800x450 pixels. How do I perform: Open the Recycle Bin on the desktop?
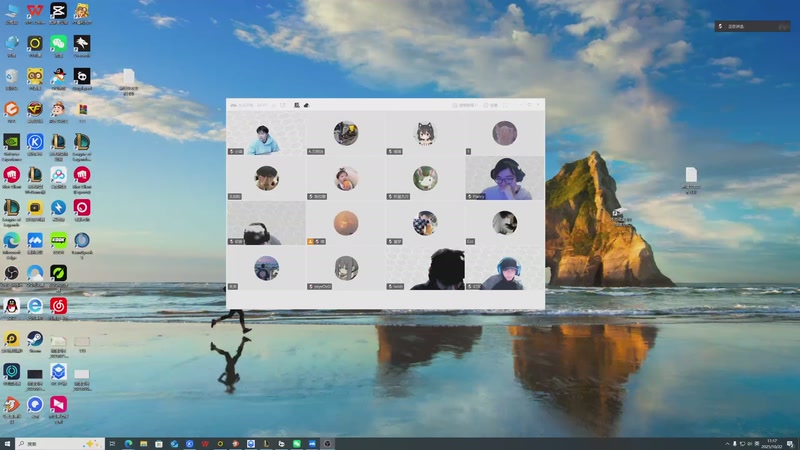point(11,79)
